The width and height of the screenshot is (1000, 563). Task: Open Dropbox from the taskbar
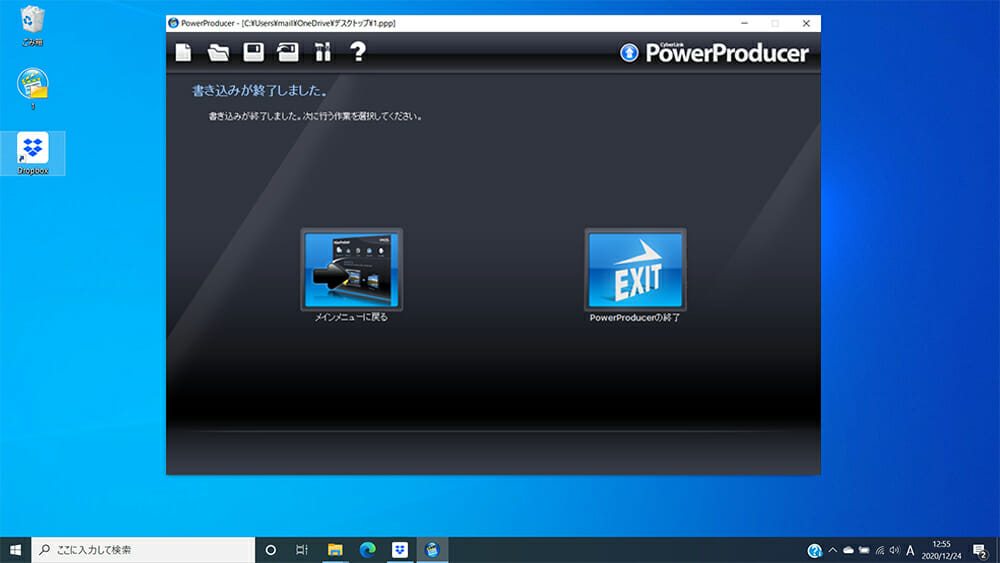[x=400, y=550]
